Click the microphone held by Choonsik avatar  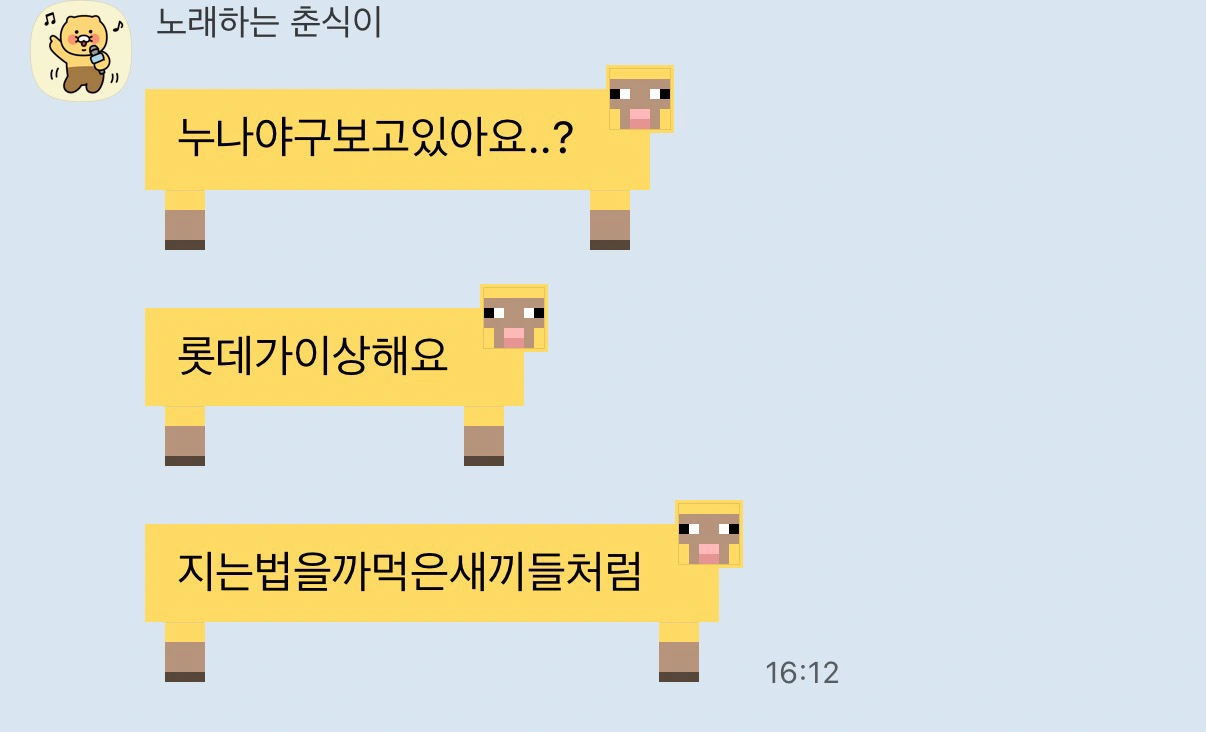pyautogui.click(x=95, y=59)
